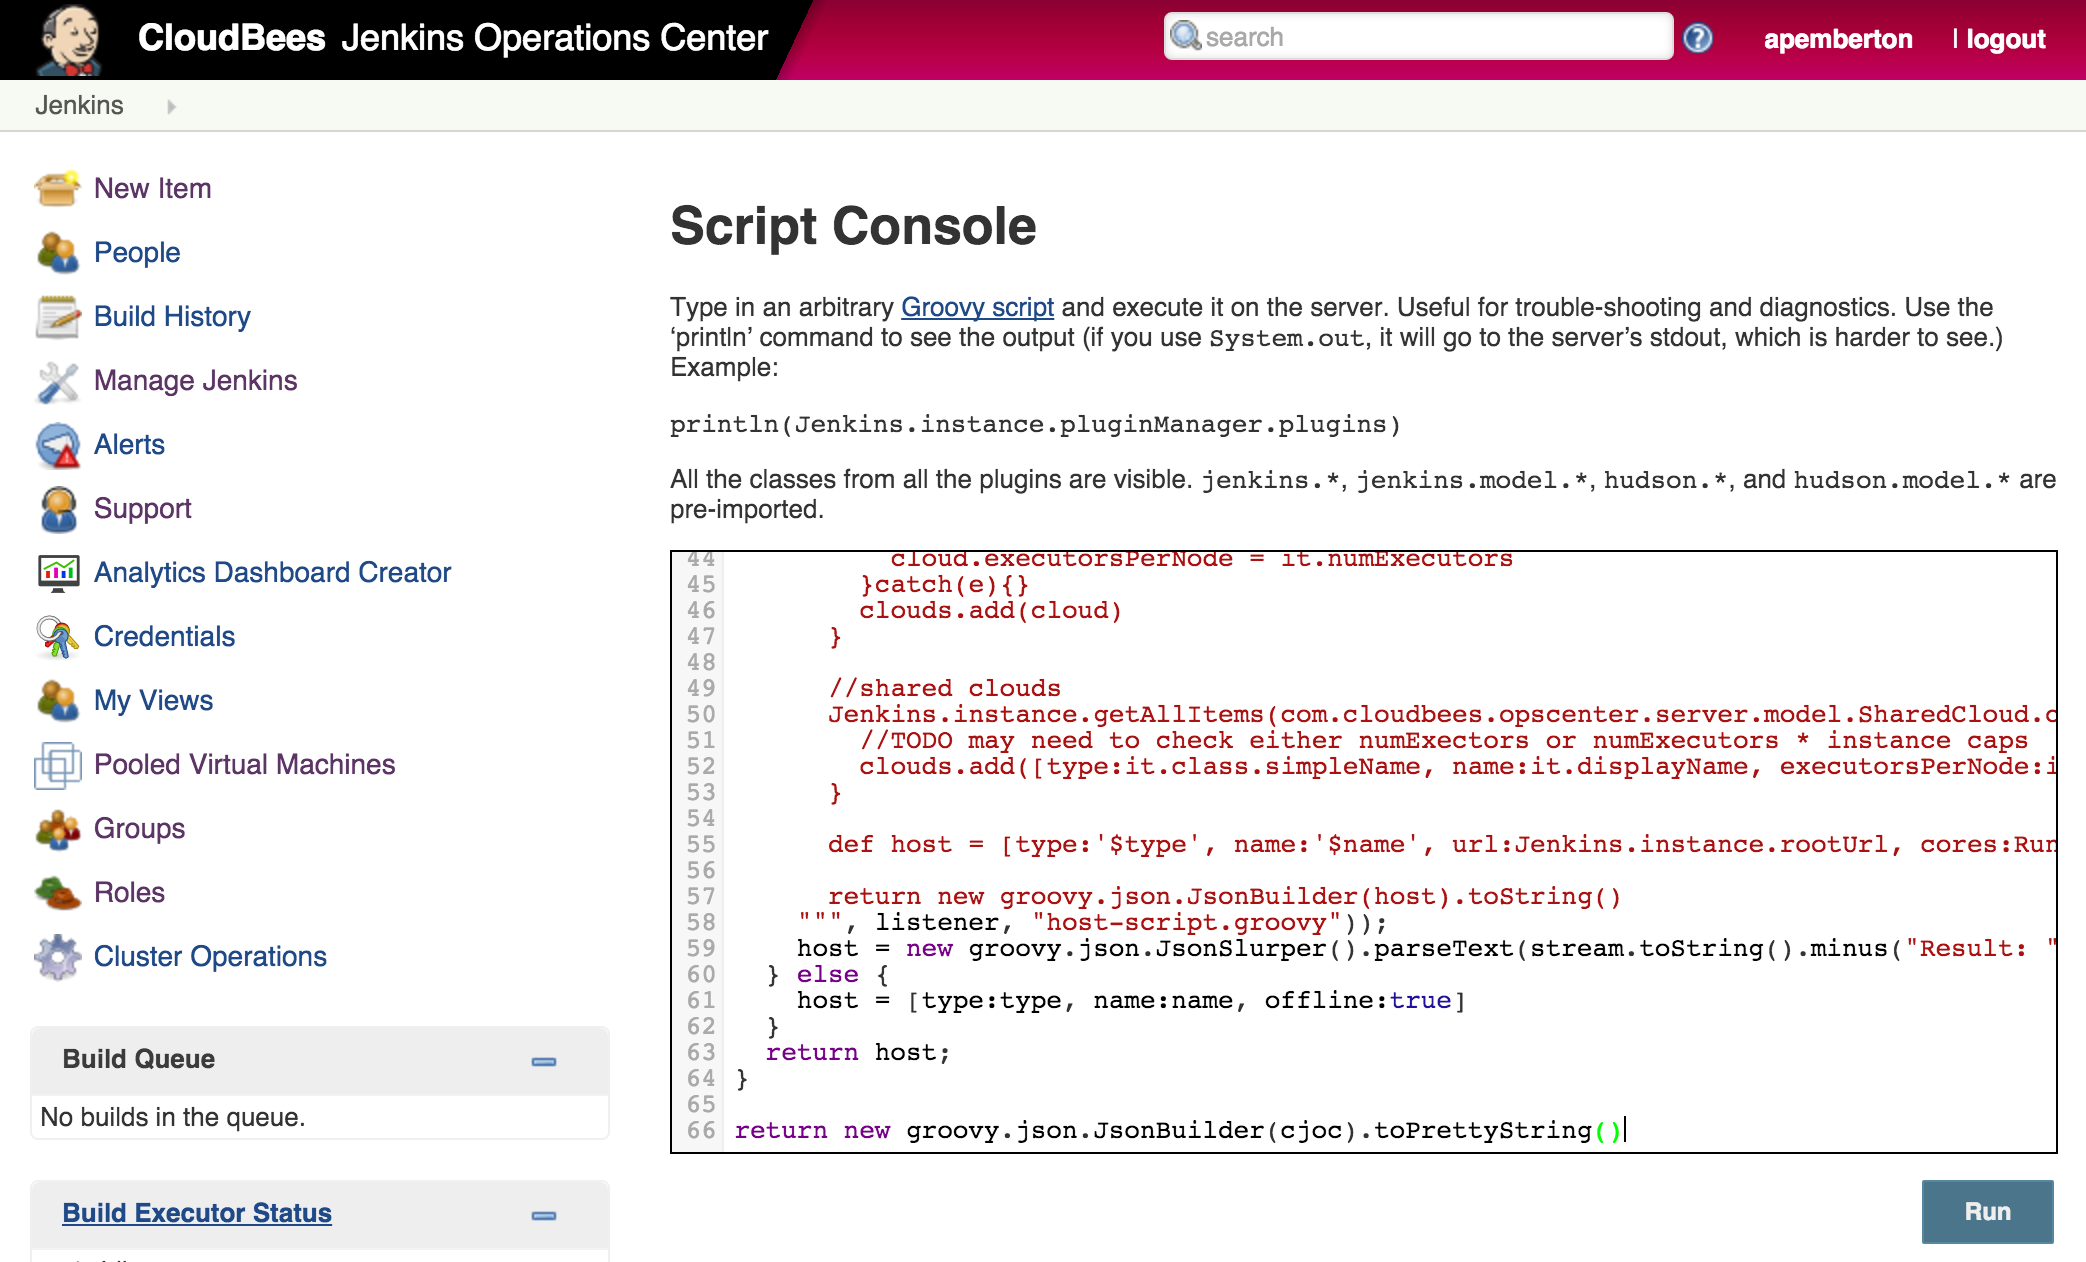This screenshot has height=1262, width=2086.
Task: Click the logout link
Action: [2005, 39]
